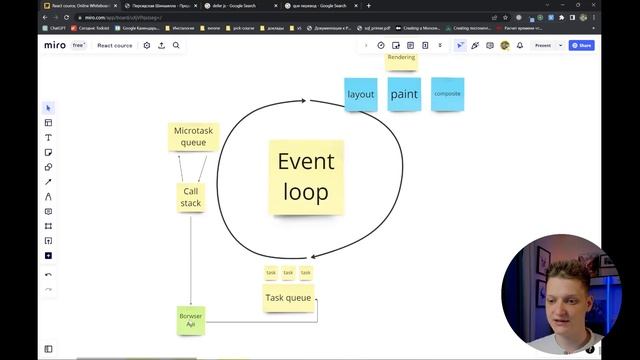The width and height of the screenshot is (640, 360).
Task: Start the timer in top toolbar
Action: [381, 45]
